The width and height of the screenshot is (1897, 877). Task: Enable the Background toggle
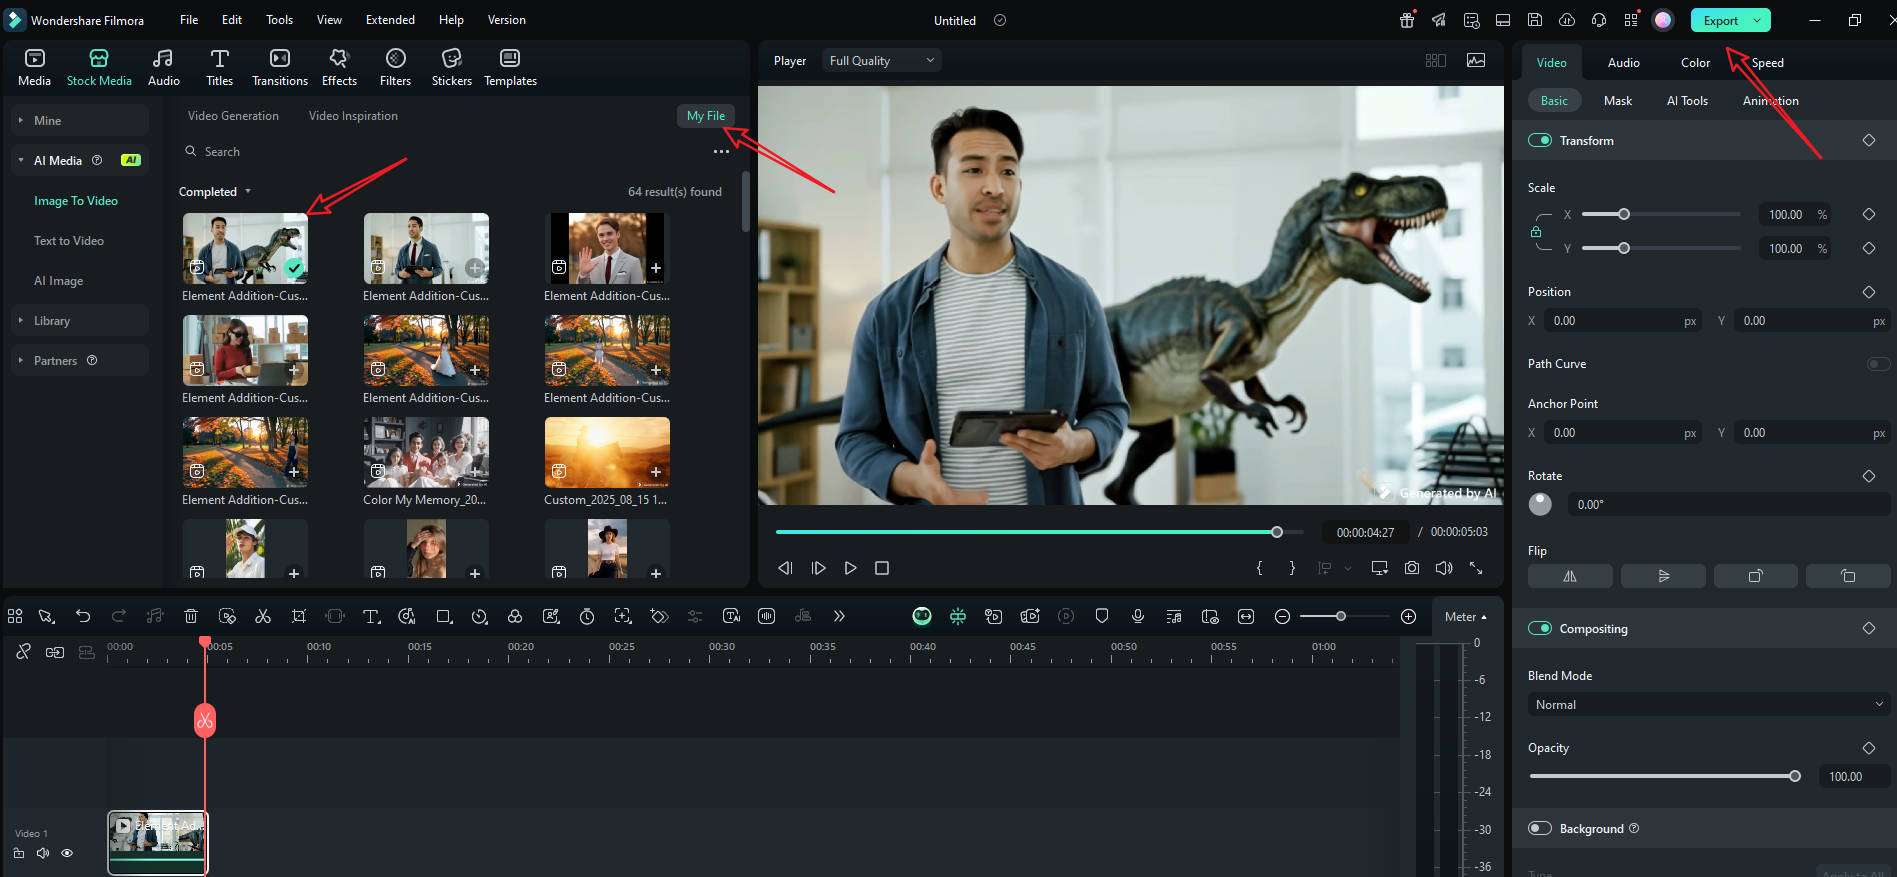[1540, 829]
